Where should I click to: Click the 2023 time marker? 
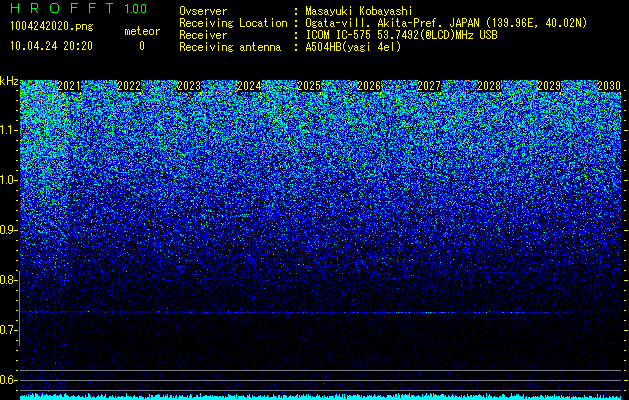pyautogui.click(x=189, y=86)
